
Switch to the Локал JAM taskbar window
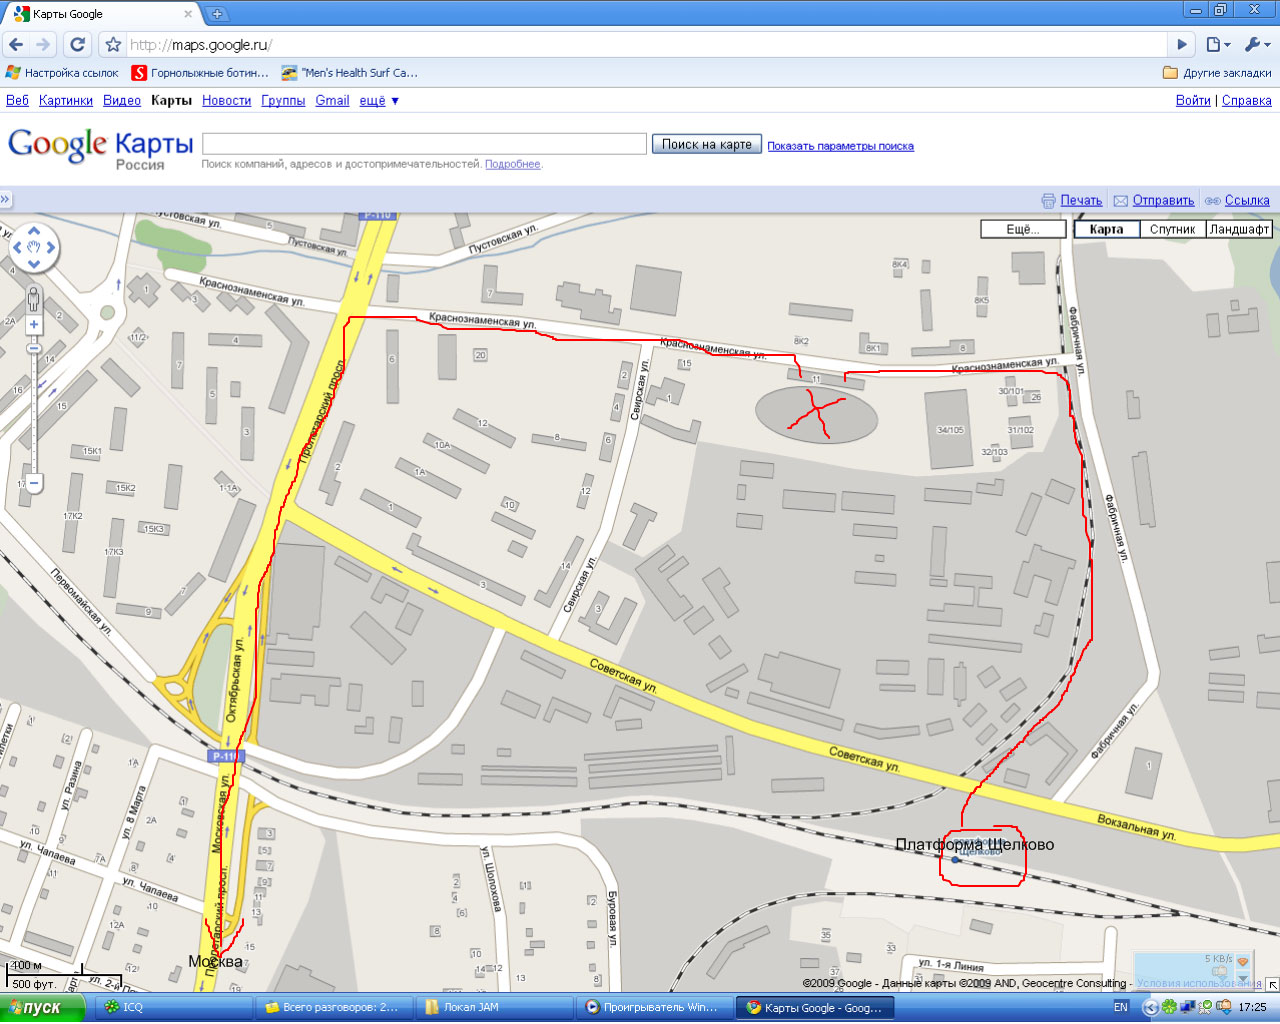pyautogui.click(x=493, y=1008)
